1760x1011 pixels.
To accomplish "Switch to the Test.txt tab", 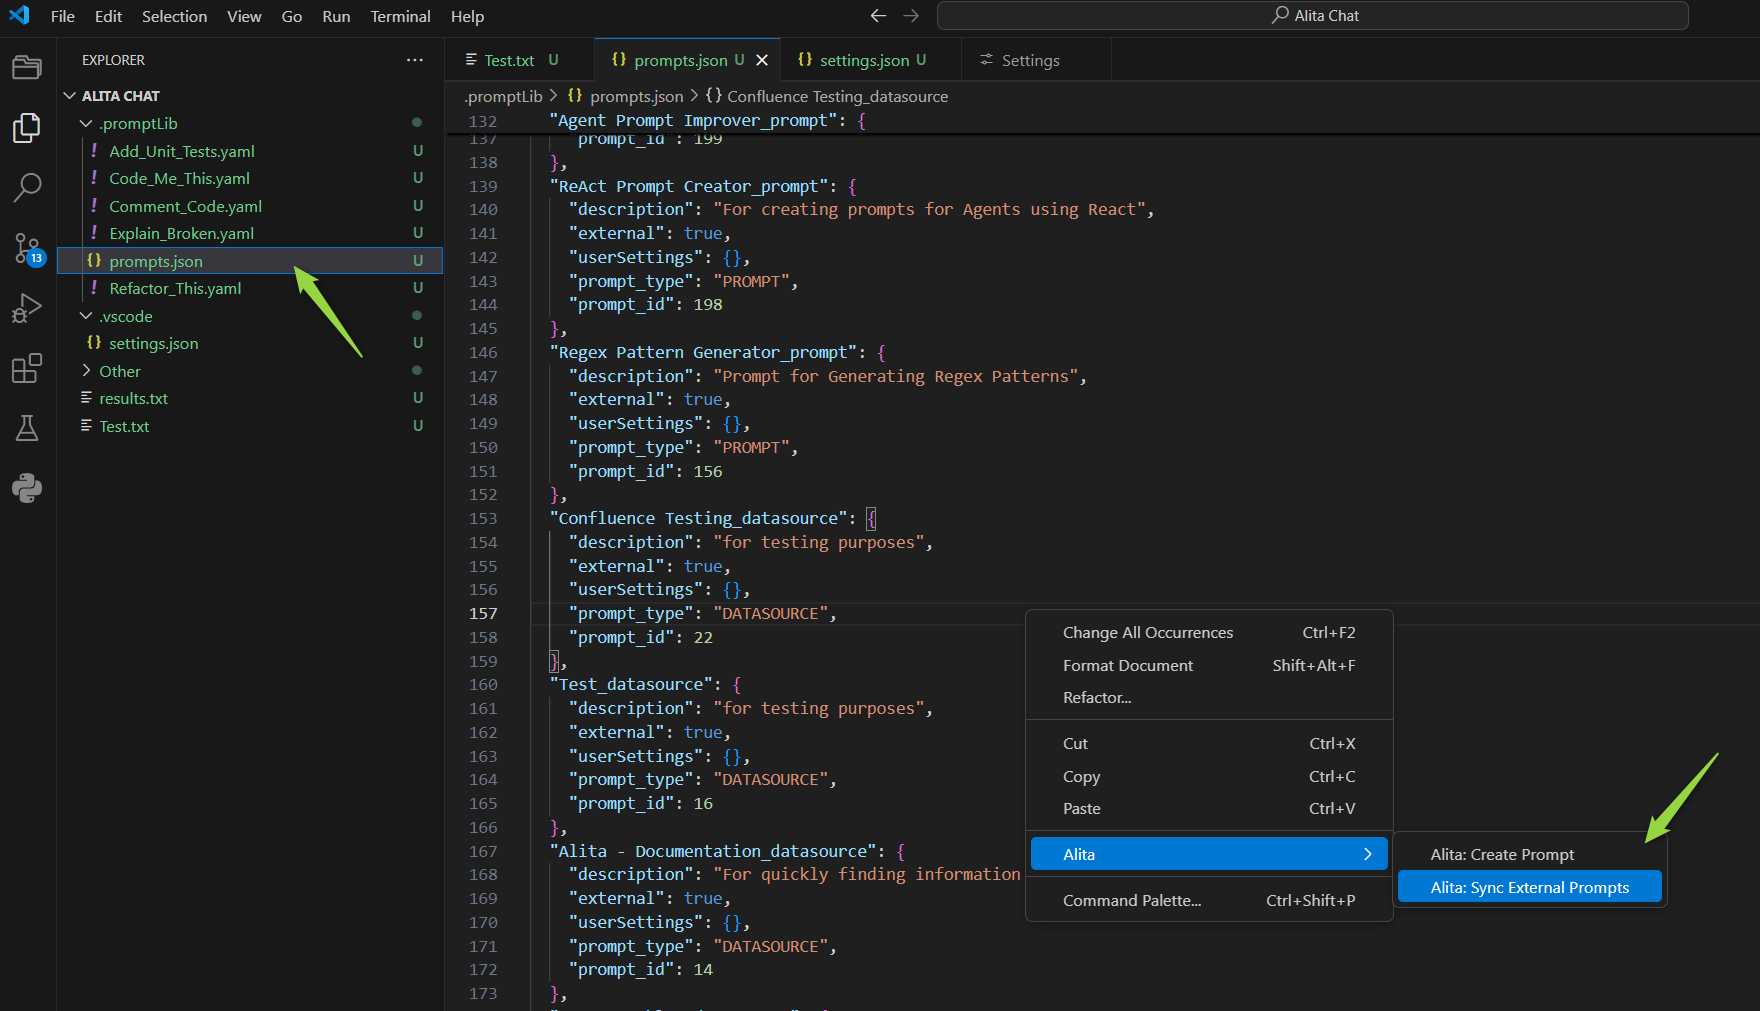I will (x=519, y=60).
